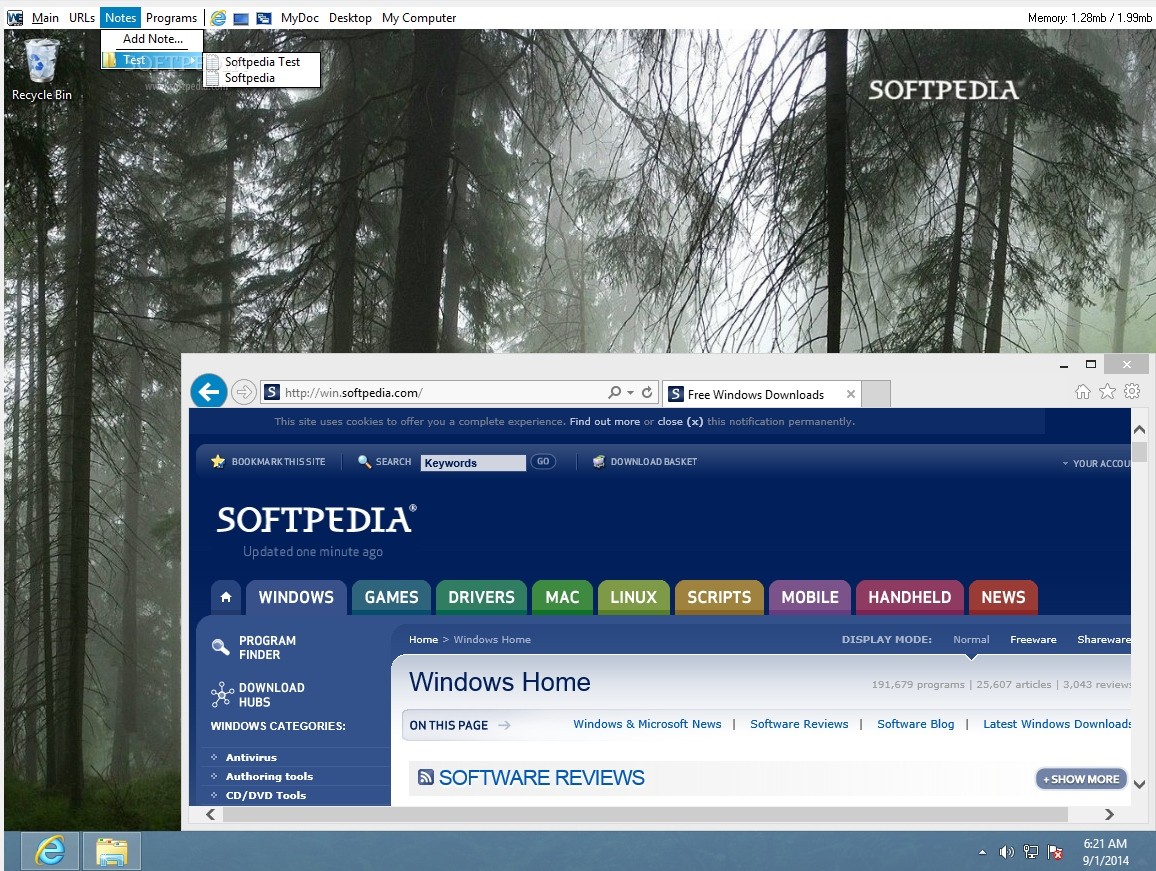
Task: Click the Show More button
Action: [1082, 779]
